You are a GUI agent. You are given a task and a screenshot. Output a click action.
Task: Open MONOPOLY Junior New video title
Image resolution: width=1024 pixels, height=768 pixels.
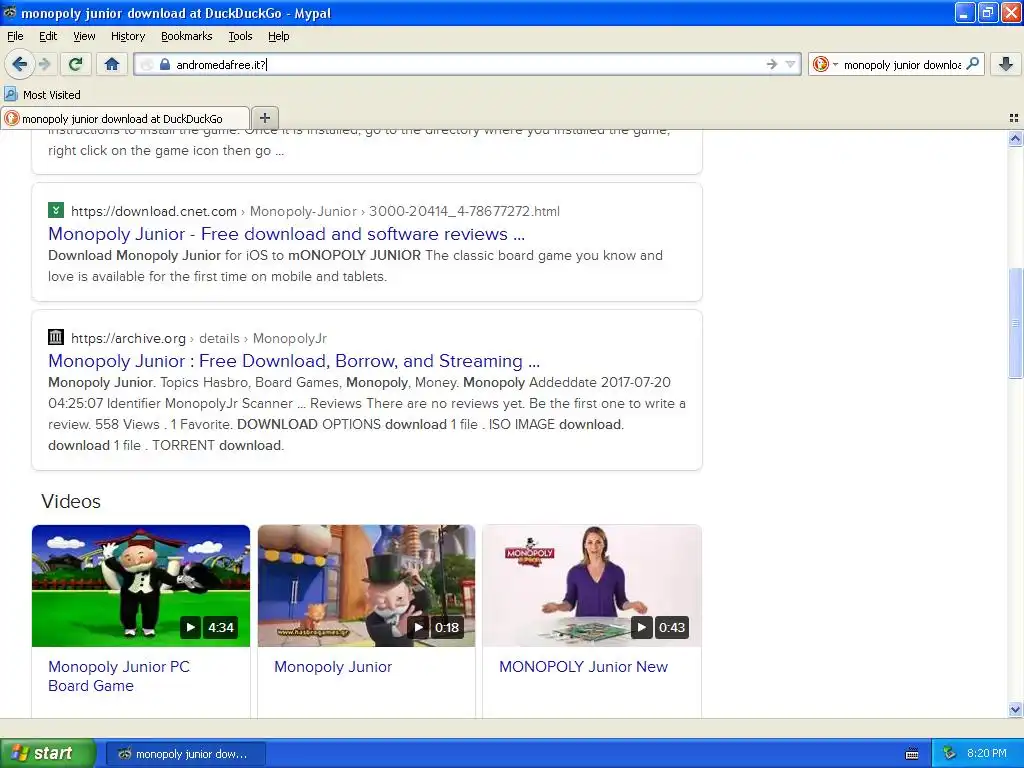(583, 667)
